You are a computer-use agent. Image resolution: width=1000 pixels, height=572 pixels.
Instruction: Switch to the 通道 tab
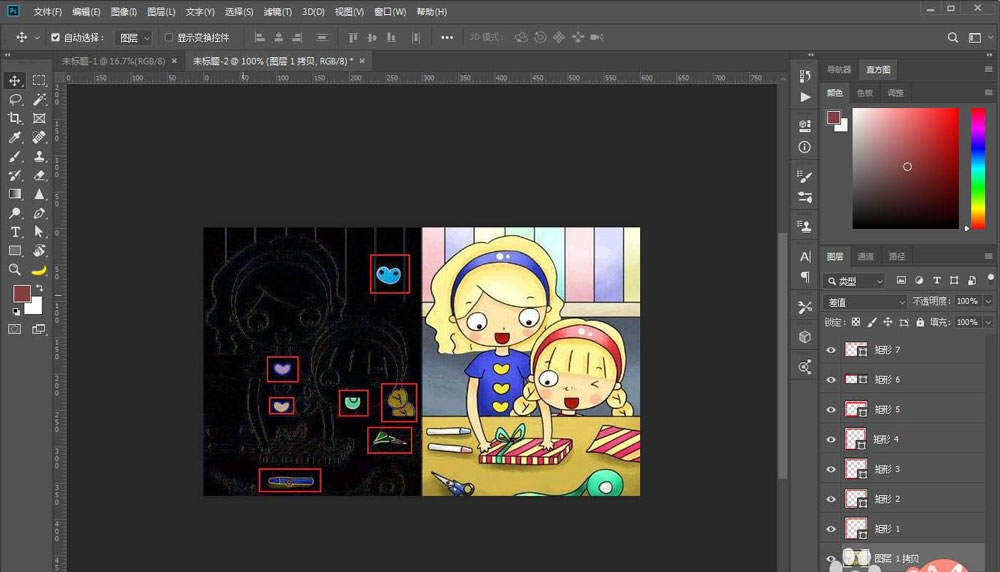point(865,256)
